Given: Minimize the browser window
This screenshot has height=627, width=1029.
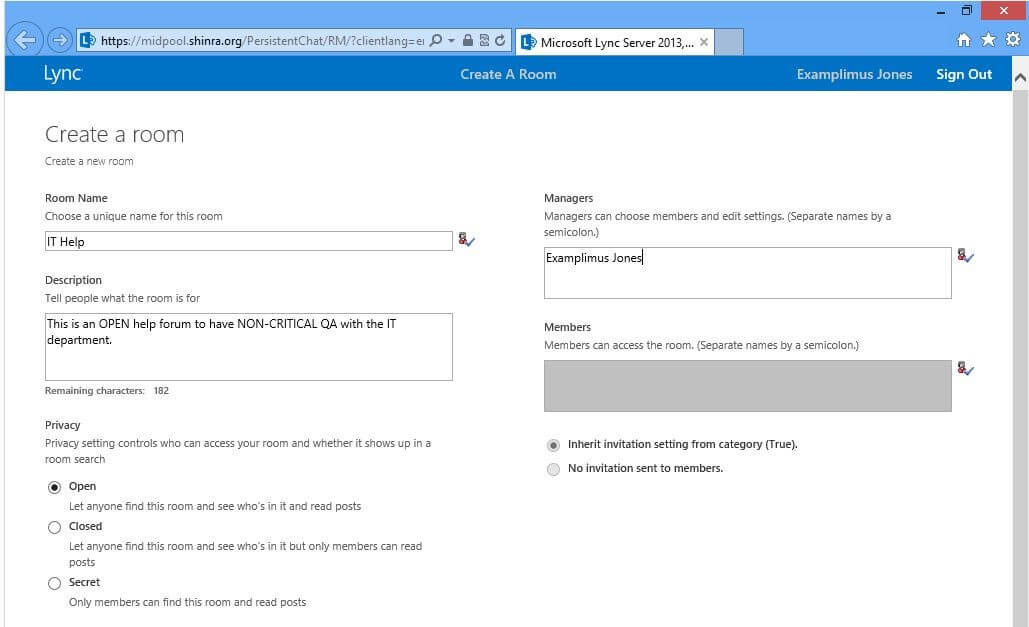Looking at the screenshot, I should pyautogui.click(x=941, y=11).
